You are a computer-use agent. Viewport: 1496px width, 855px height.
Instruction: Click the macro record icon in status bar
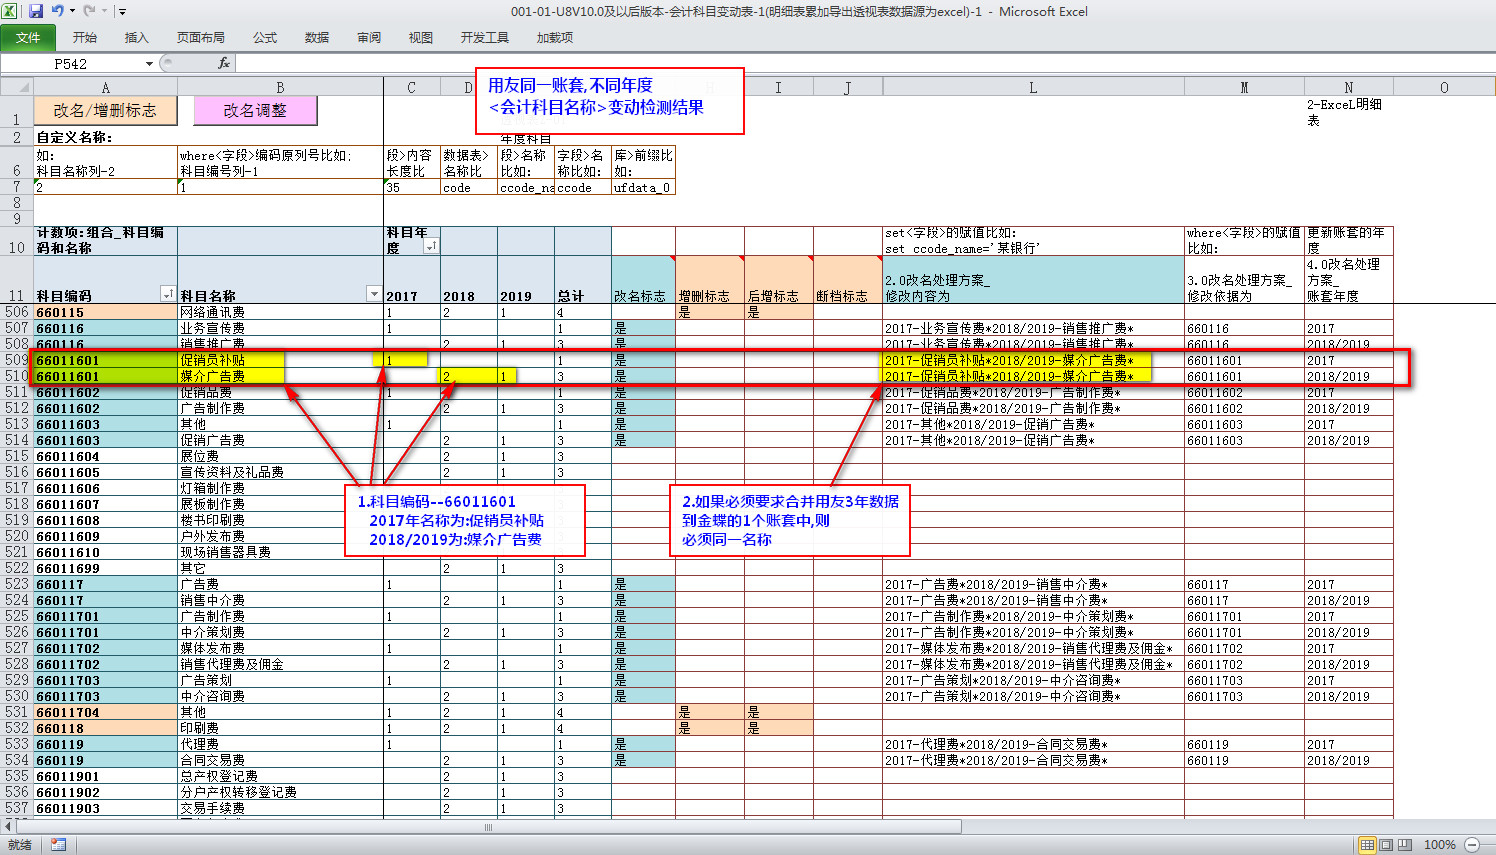[58, 845]
